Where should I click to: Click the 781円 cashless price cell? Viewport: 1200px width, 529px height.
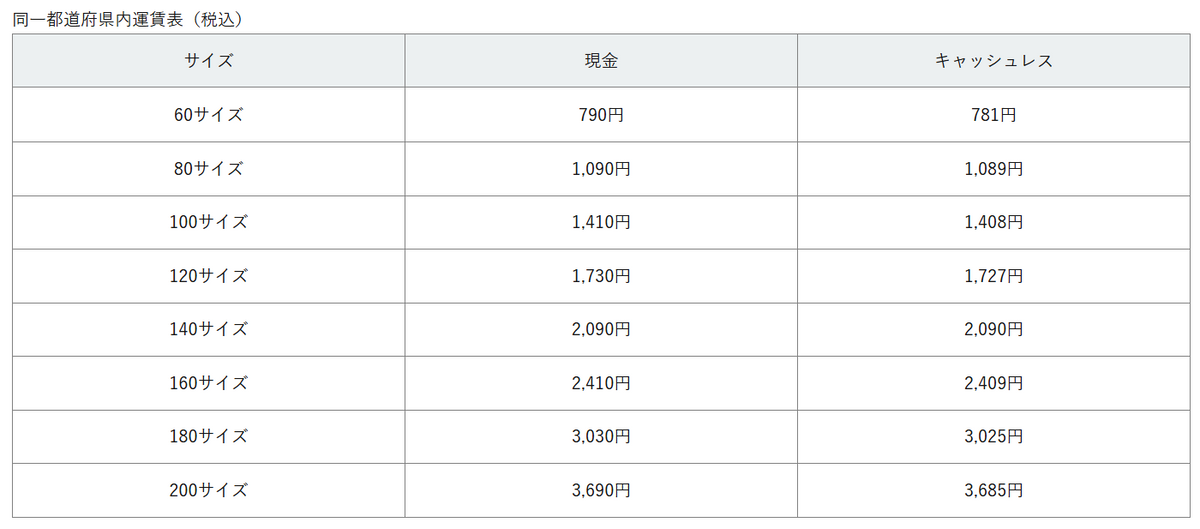[x=993, y=115]
